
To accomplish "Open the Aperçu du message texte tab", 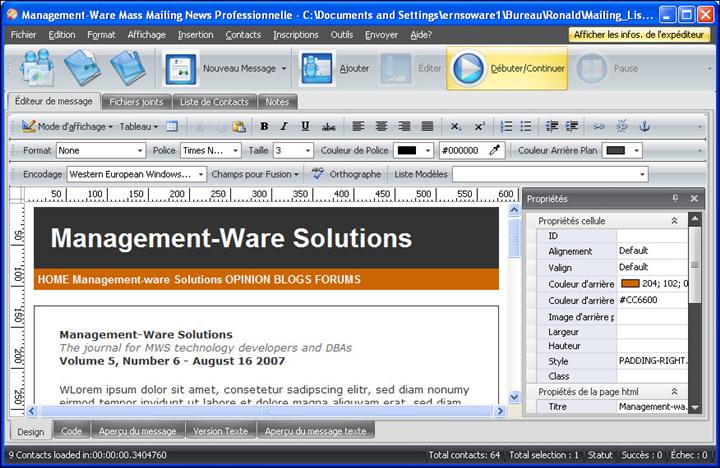I will (315, 431).
